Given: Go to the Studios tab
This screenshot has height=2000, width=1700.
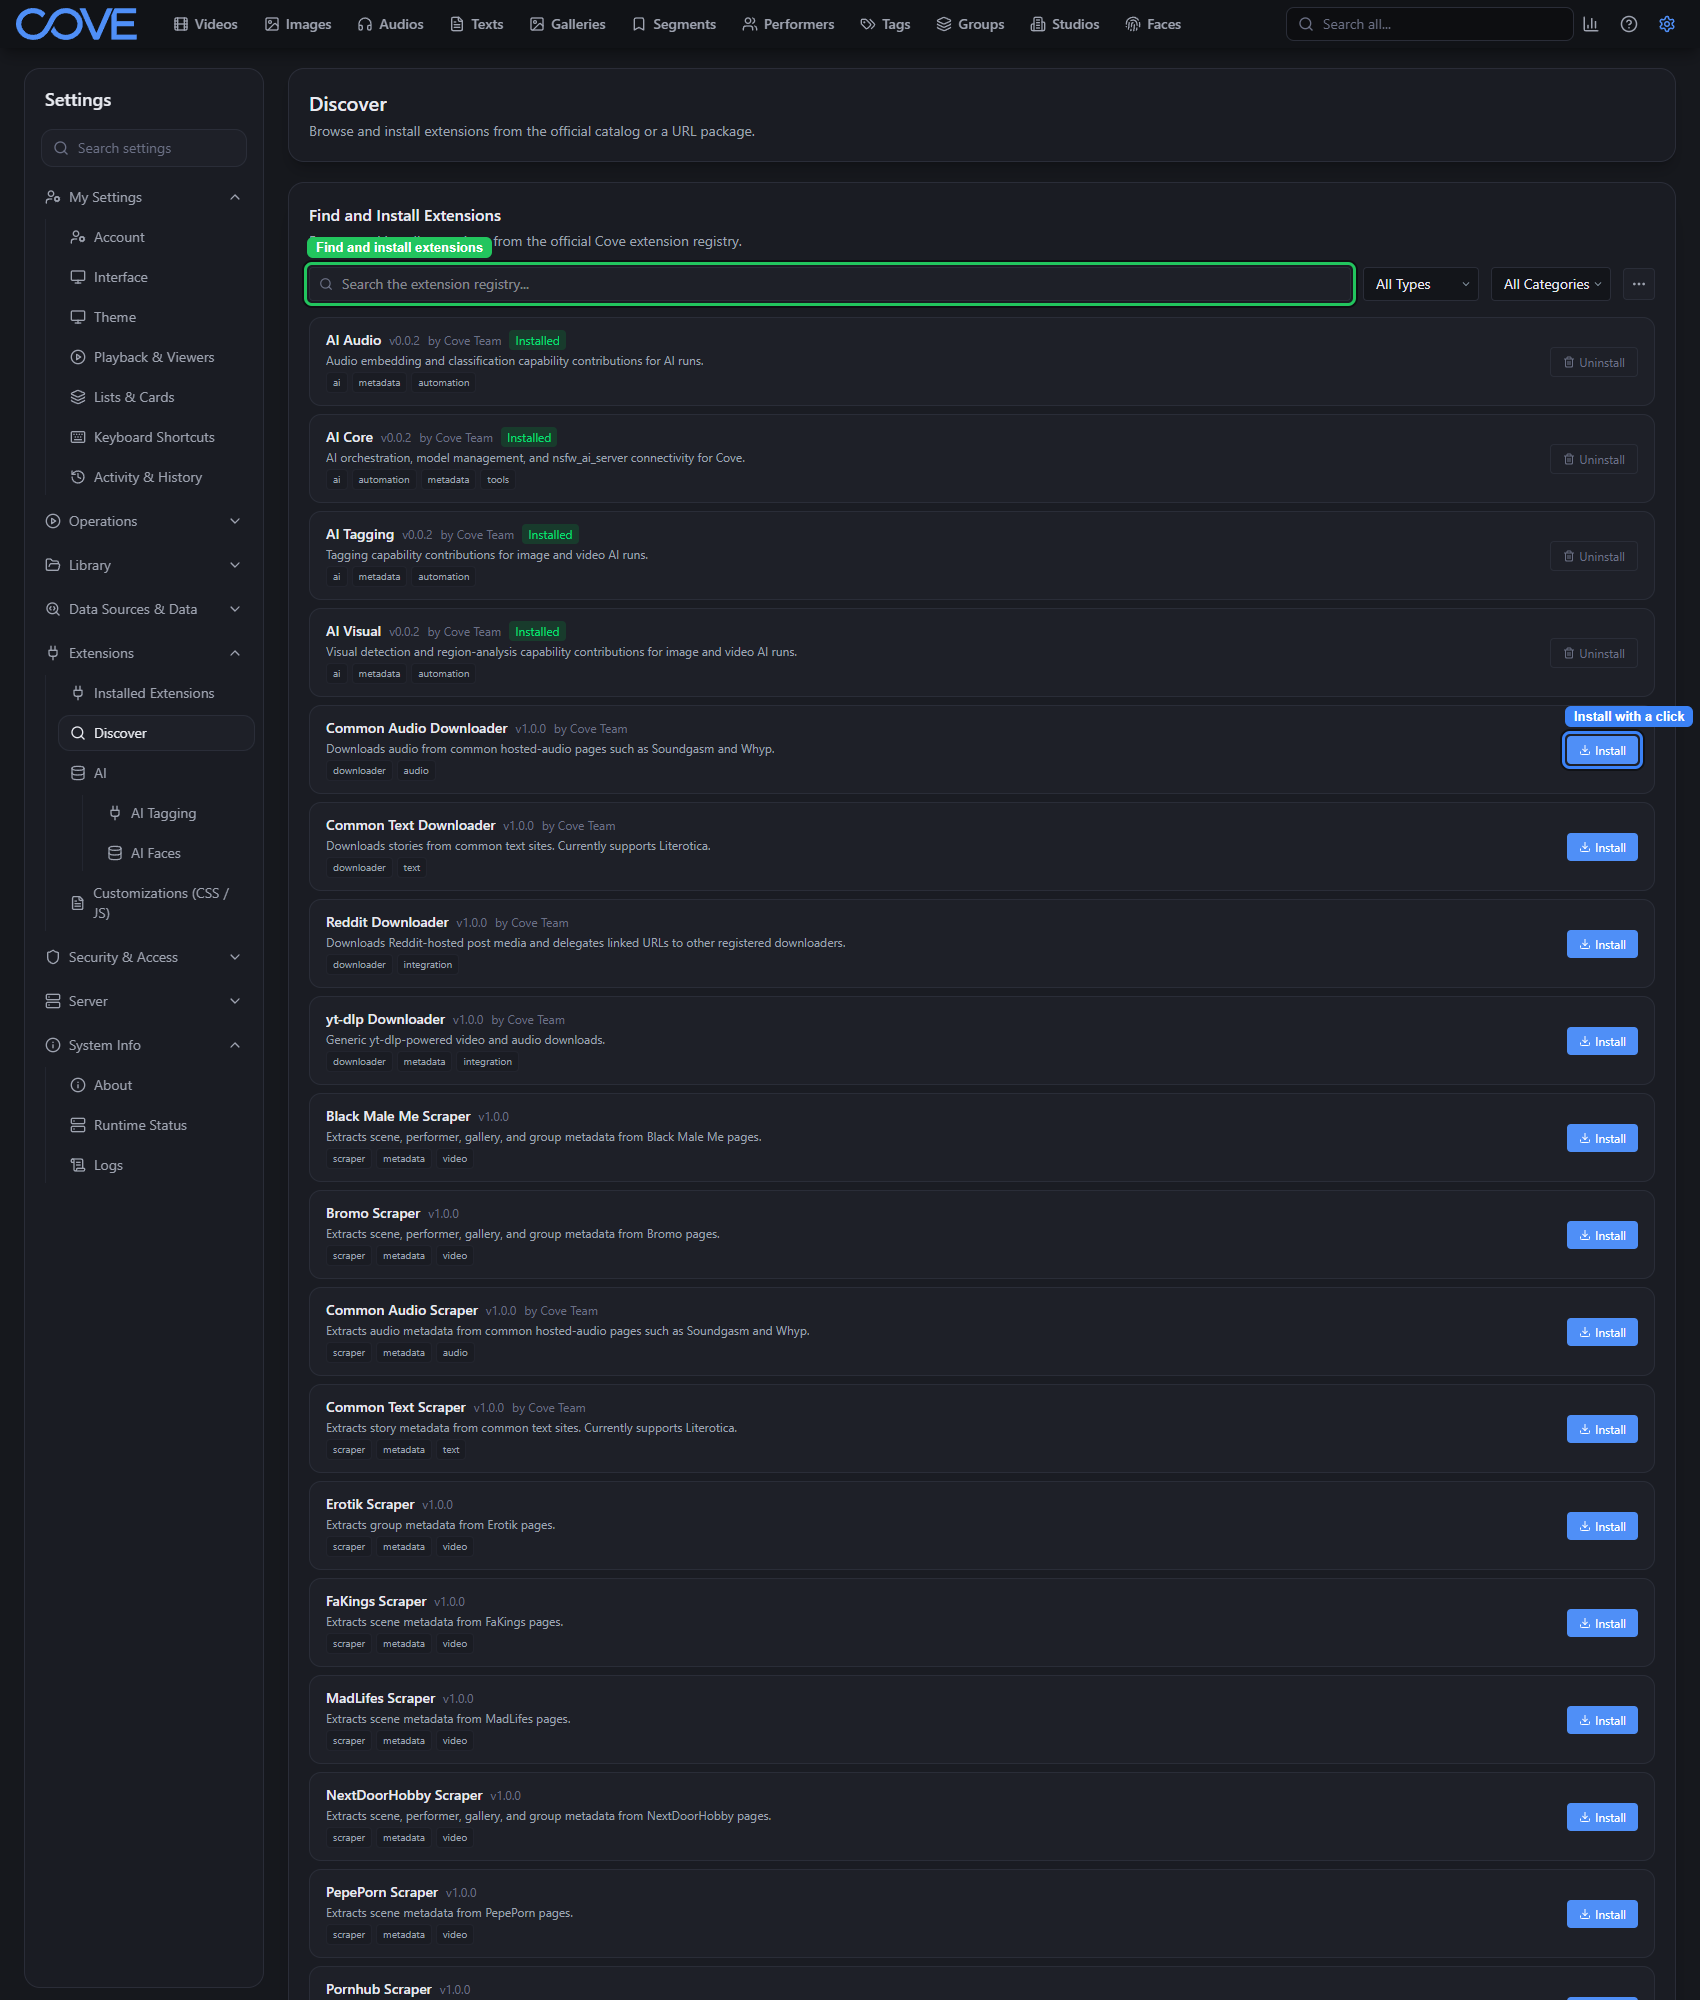Looking at the screenshot, I should [1065, 24].
